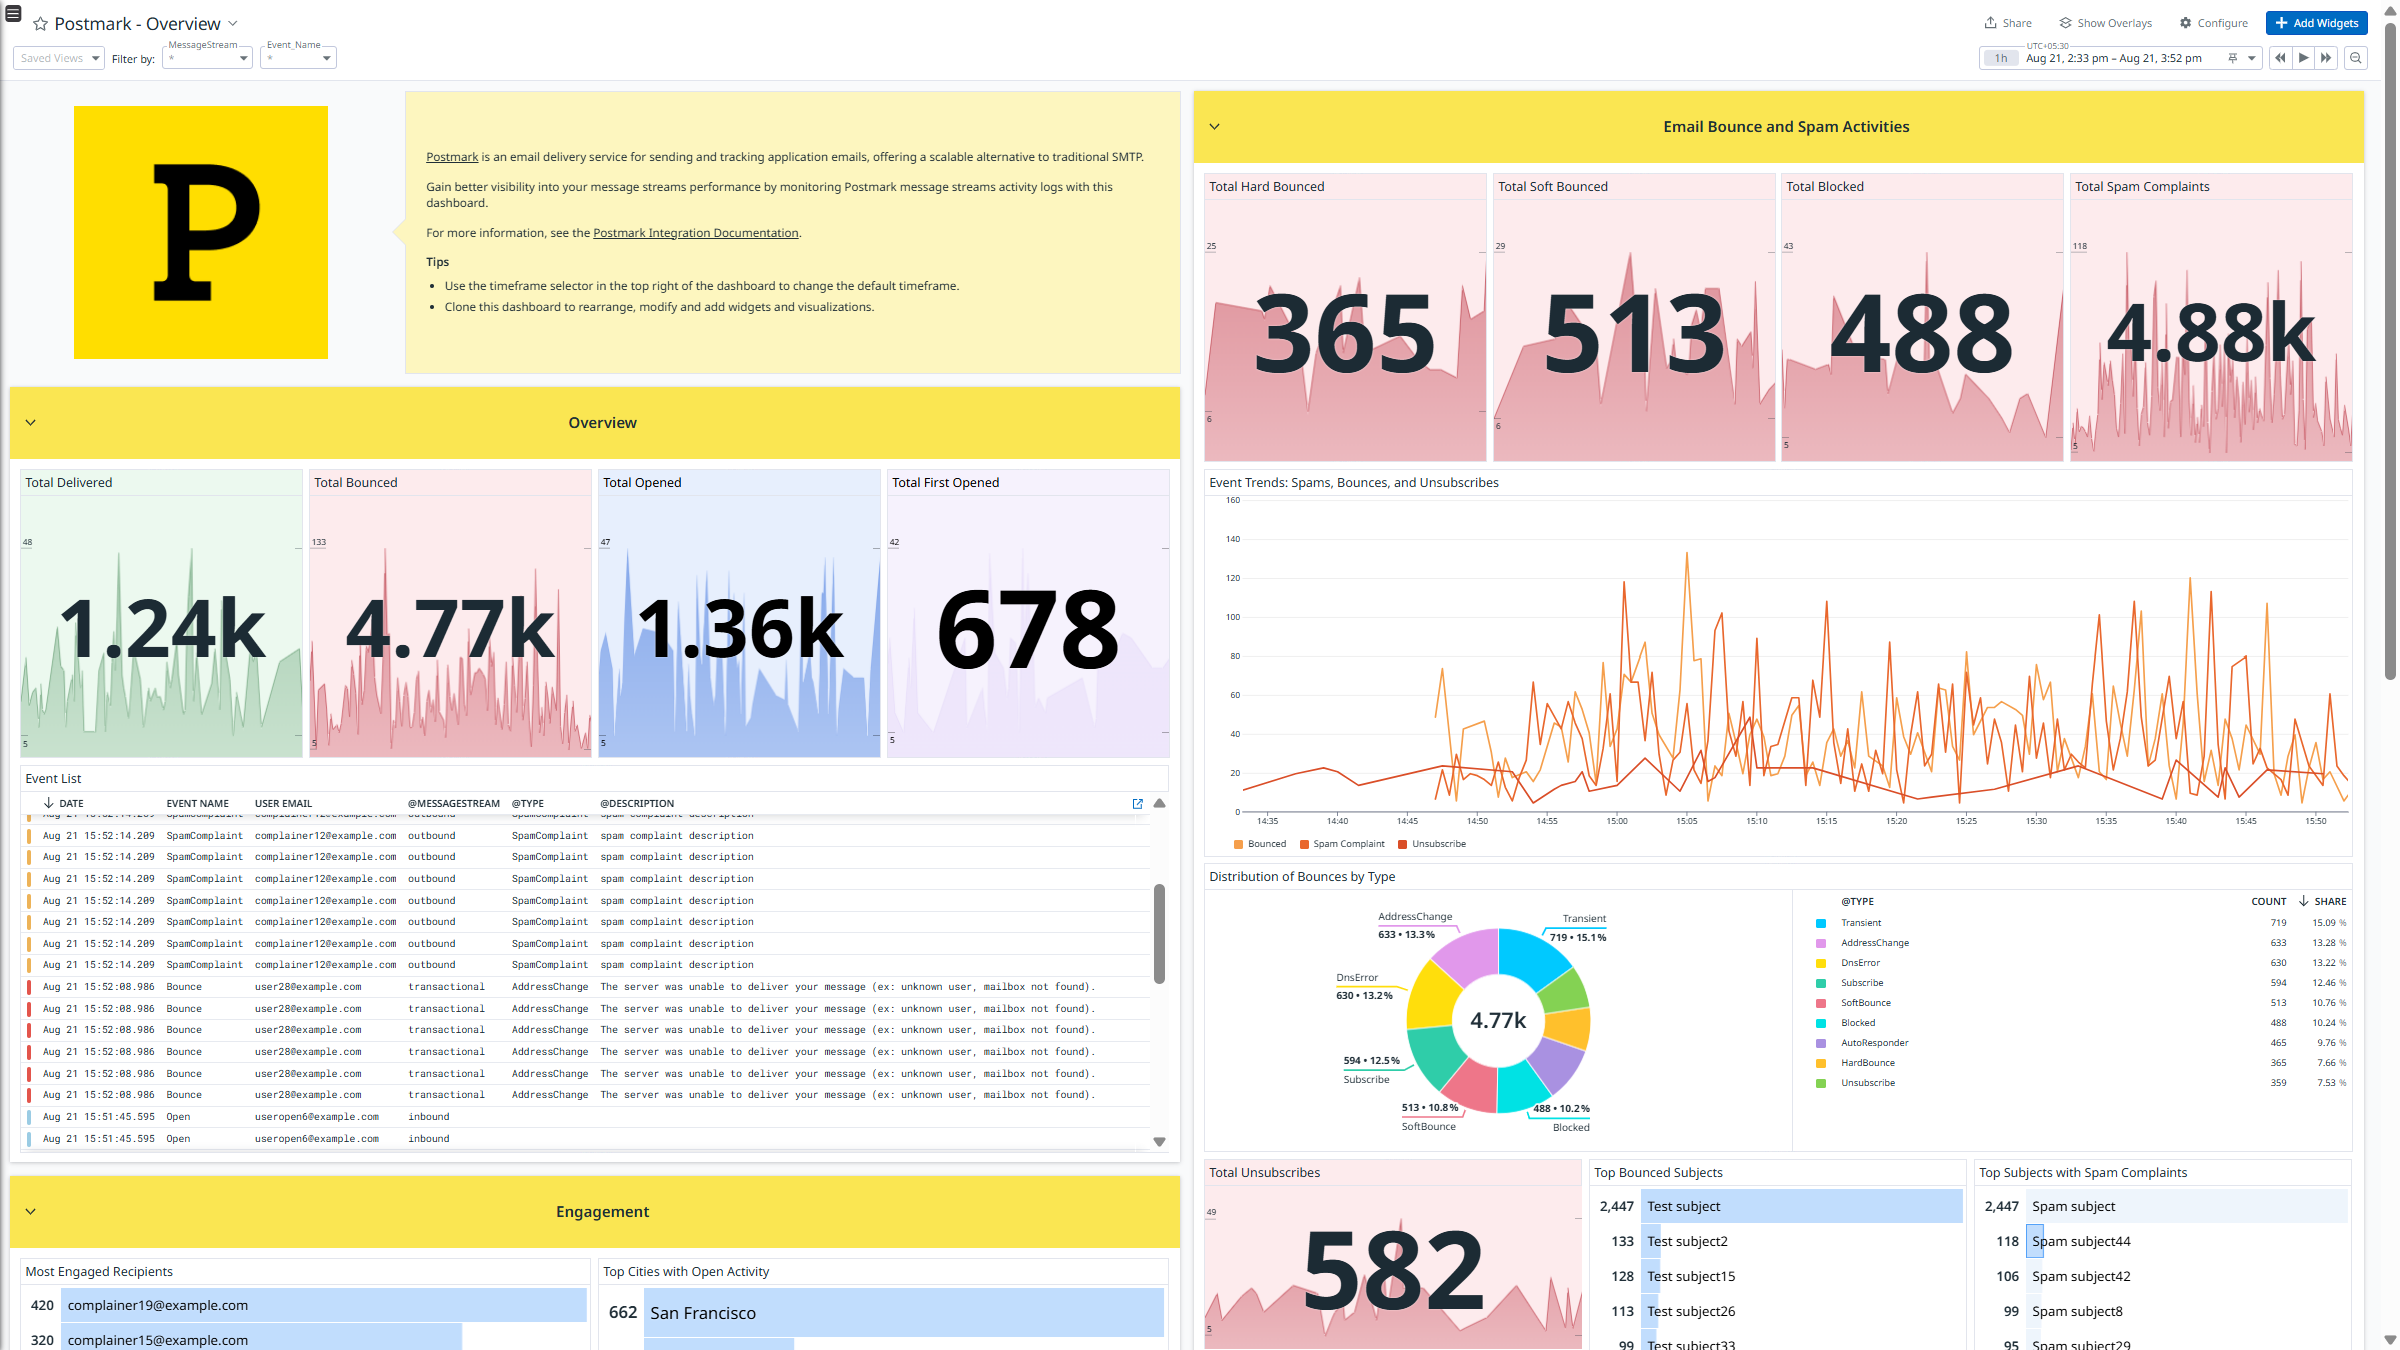This screenshot has width=2400, height=1350.
Task: Toggle Spam Complaint series in legend
Action: [1342, 844]
